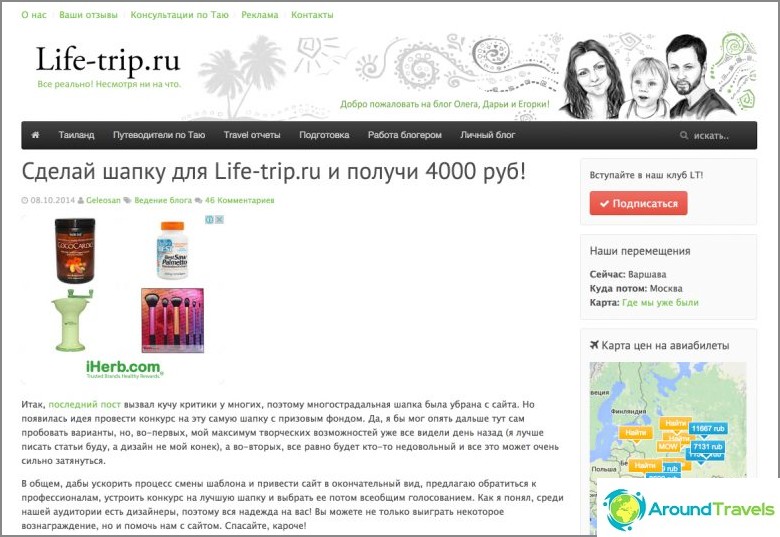Open the Контакты link
The width and height of the screenshot is (780, 537).
[x=312, y=15]
